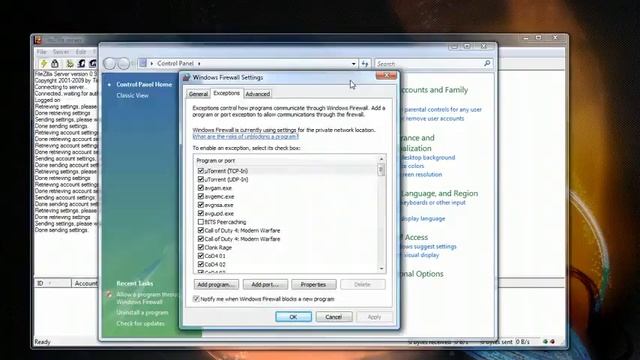This screenshot has width=640, height=360.
Task: Select the Exceptions tab
Action: click(x=227, y=93)
